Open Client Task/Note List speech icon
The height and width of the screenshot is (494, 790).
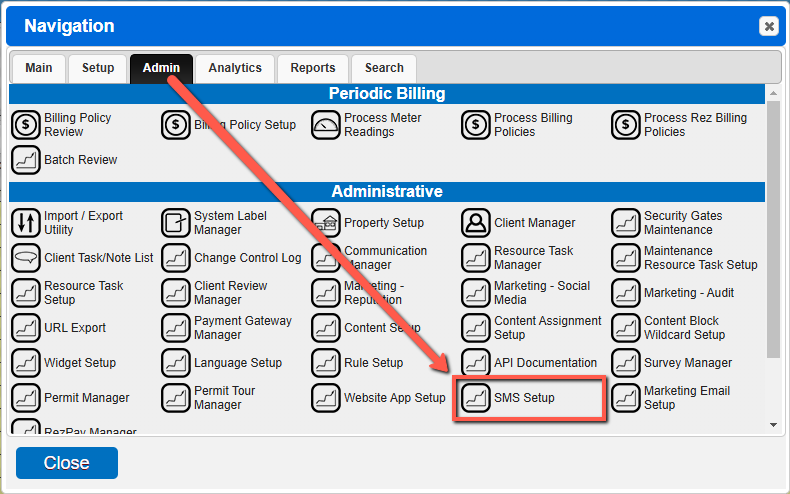tap(26, 258)
